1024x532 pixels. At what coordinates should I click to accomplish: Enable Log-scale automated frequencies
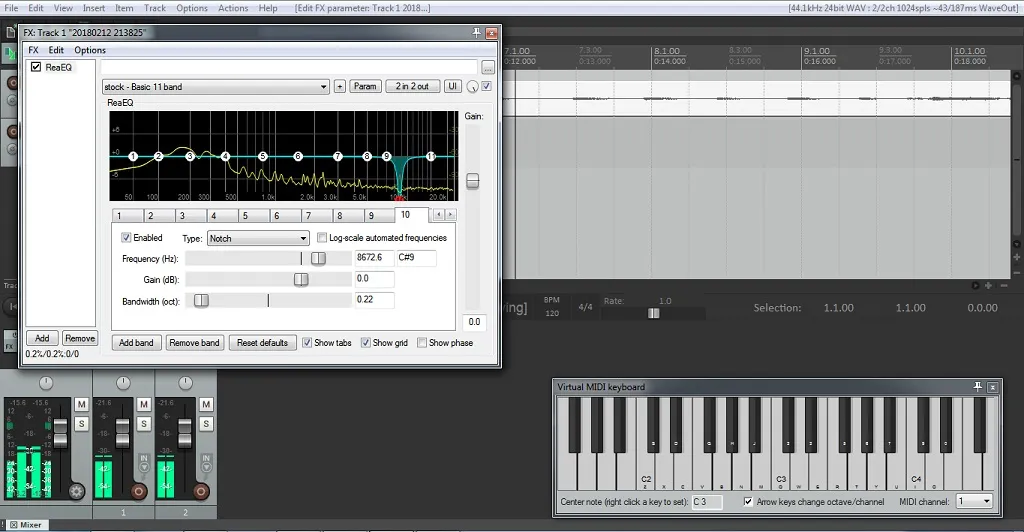321,238
